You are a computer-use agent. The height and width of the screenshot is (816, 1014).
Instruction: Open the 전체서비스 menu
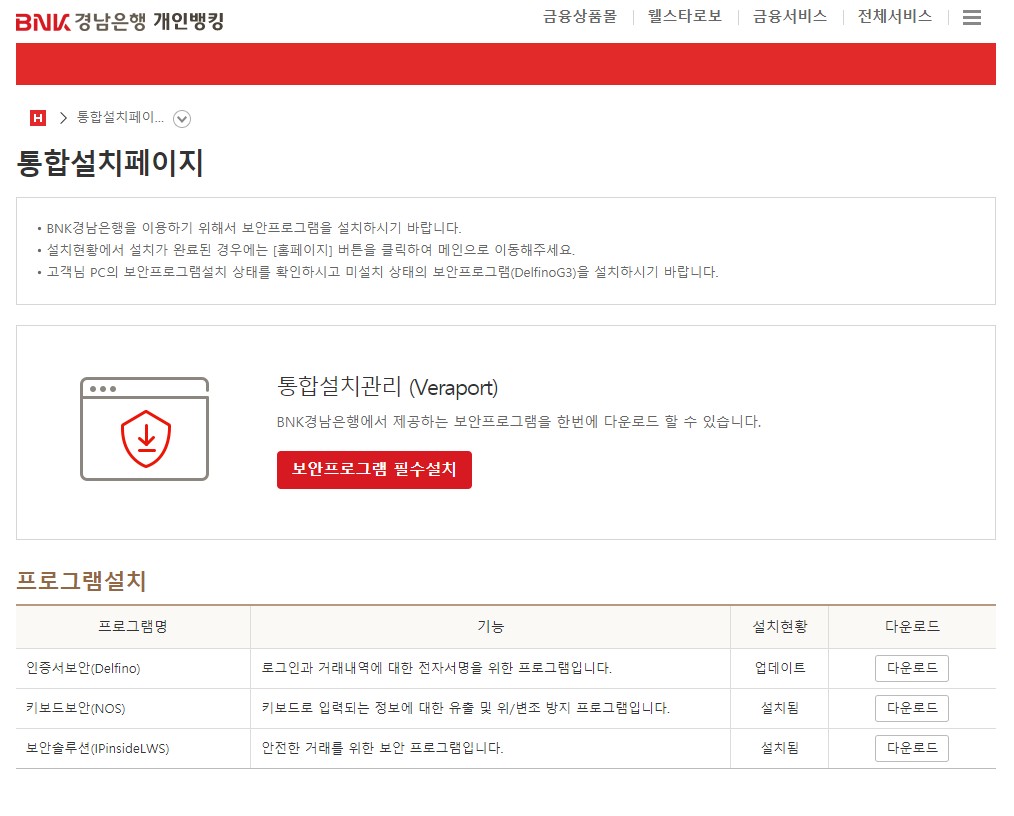894,16
